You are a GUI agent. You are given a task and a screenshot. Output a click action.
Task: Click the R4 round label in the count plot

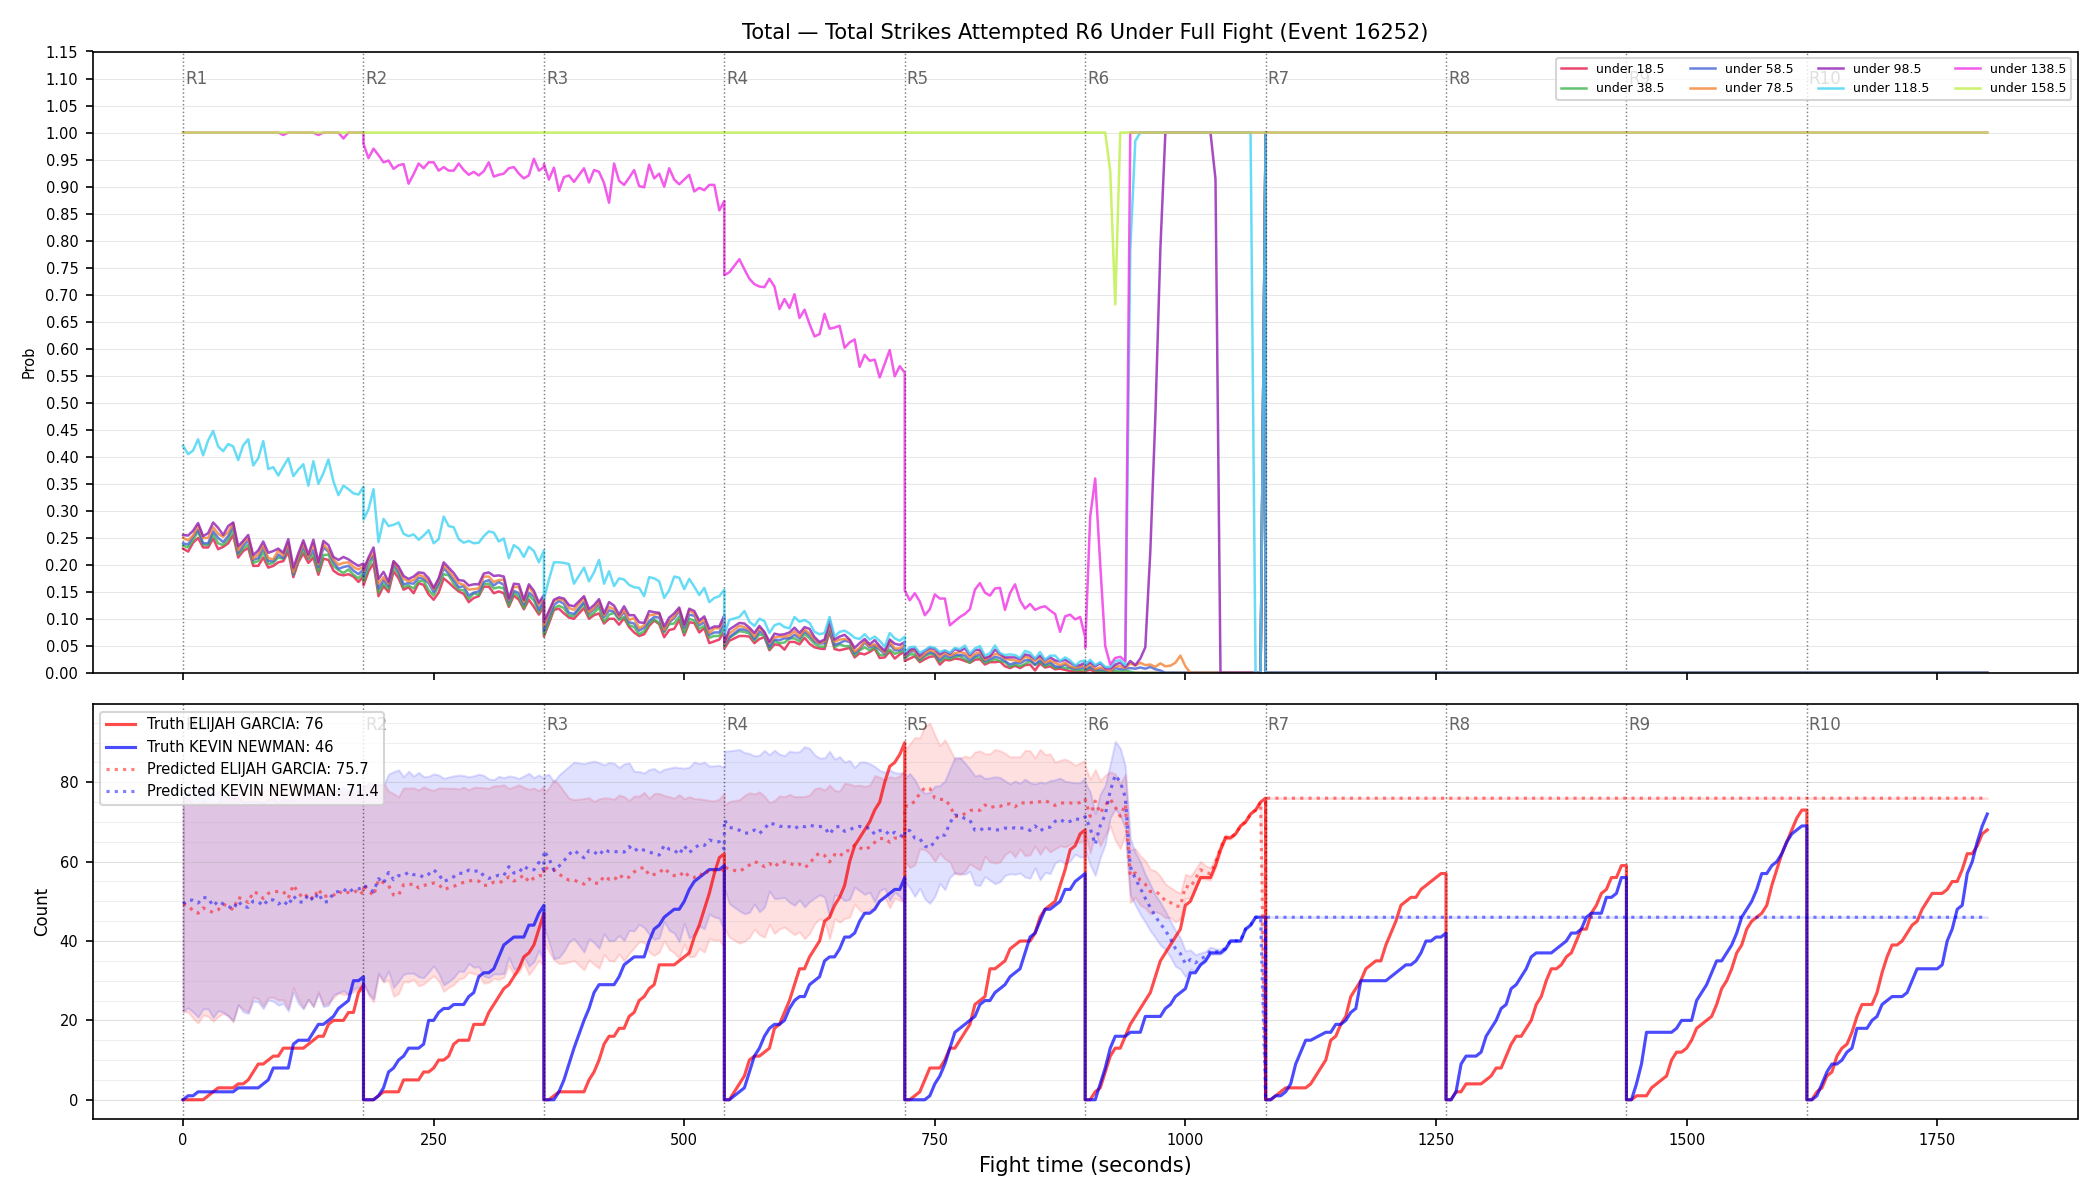(737, 724)
